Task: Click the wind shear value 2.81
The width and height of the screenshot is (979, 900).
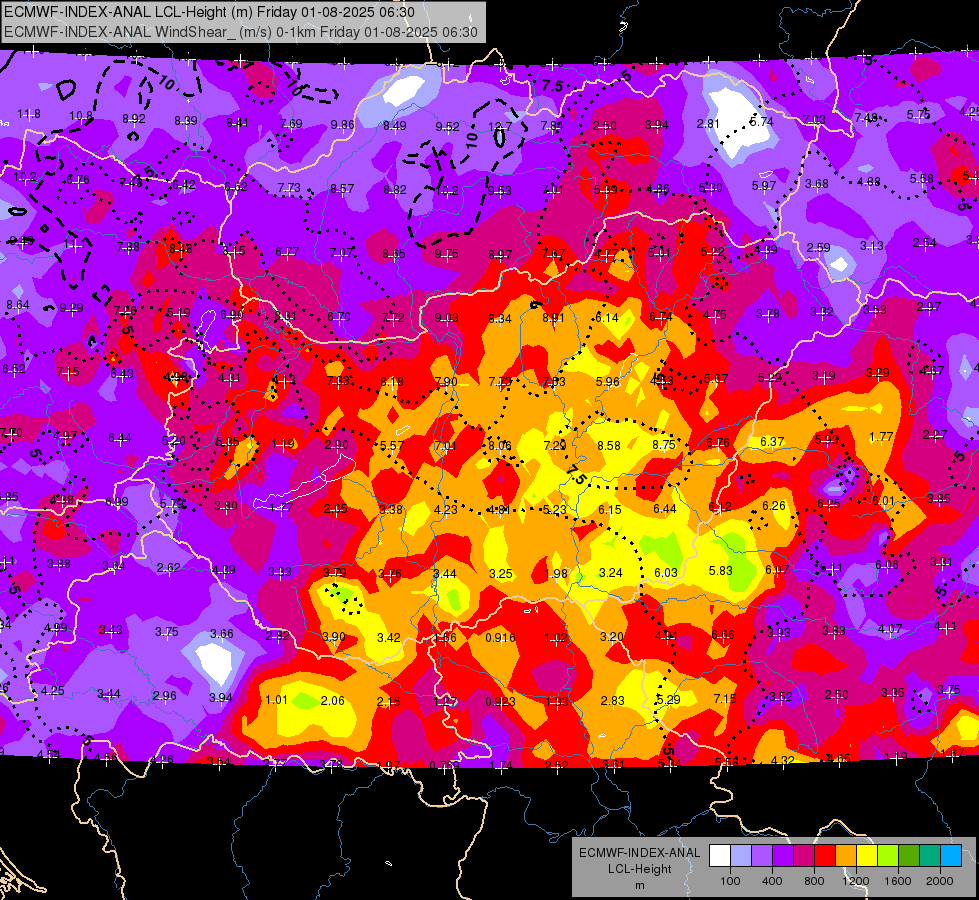Action: 709,124
